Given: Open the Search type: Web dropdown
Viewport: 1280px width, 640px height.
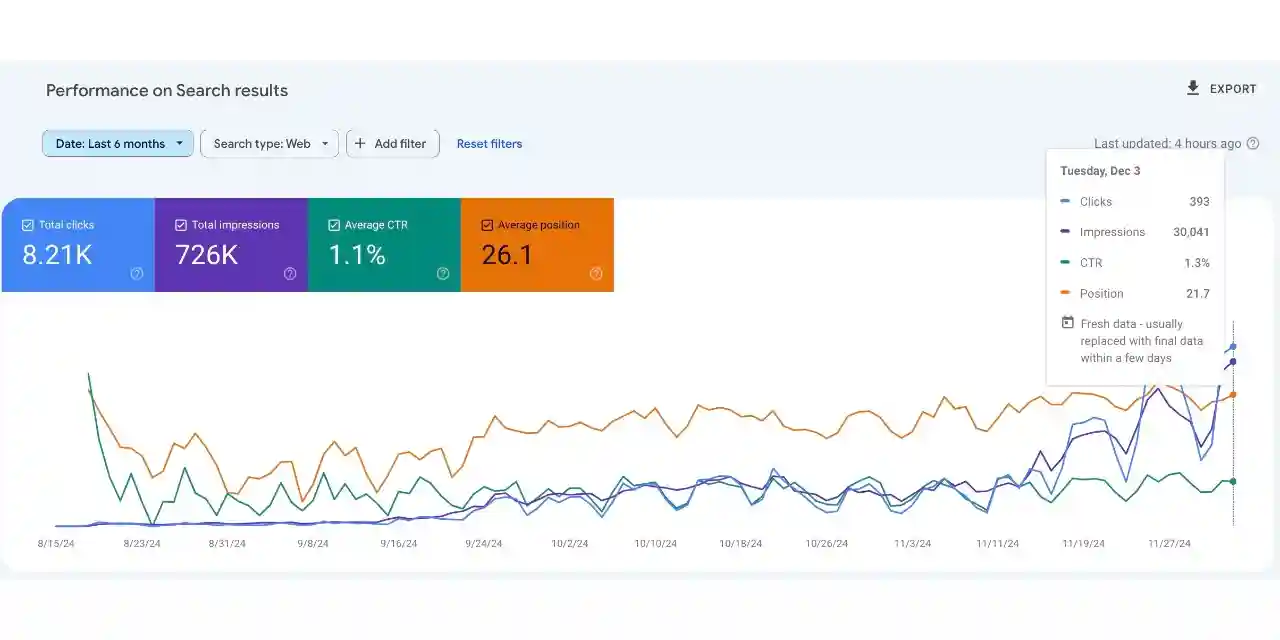Looking at the screenshot, I should [269, 143].
